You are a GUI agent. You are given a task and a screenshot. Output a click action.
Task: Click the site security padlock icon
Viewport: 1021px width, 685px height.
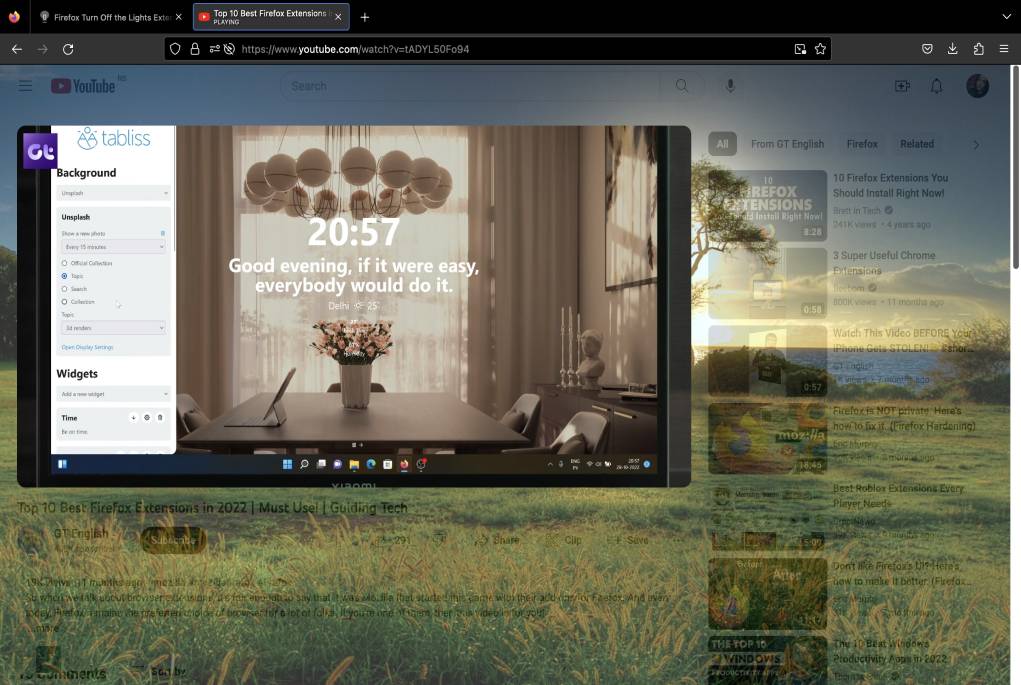coord(195,49)
